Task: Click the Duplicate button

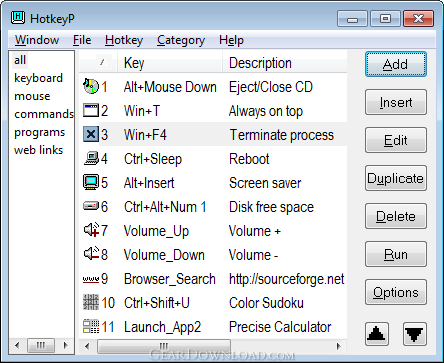Action: click(396, 178)
